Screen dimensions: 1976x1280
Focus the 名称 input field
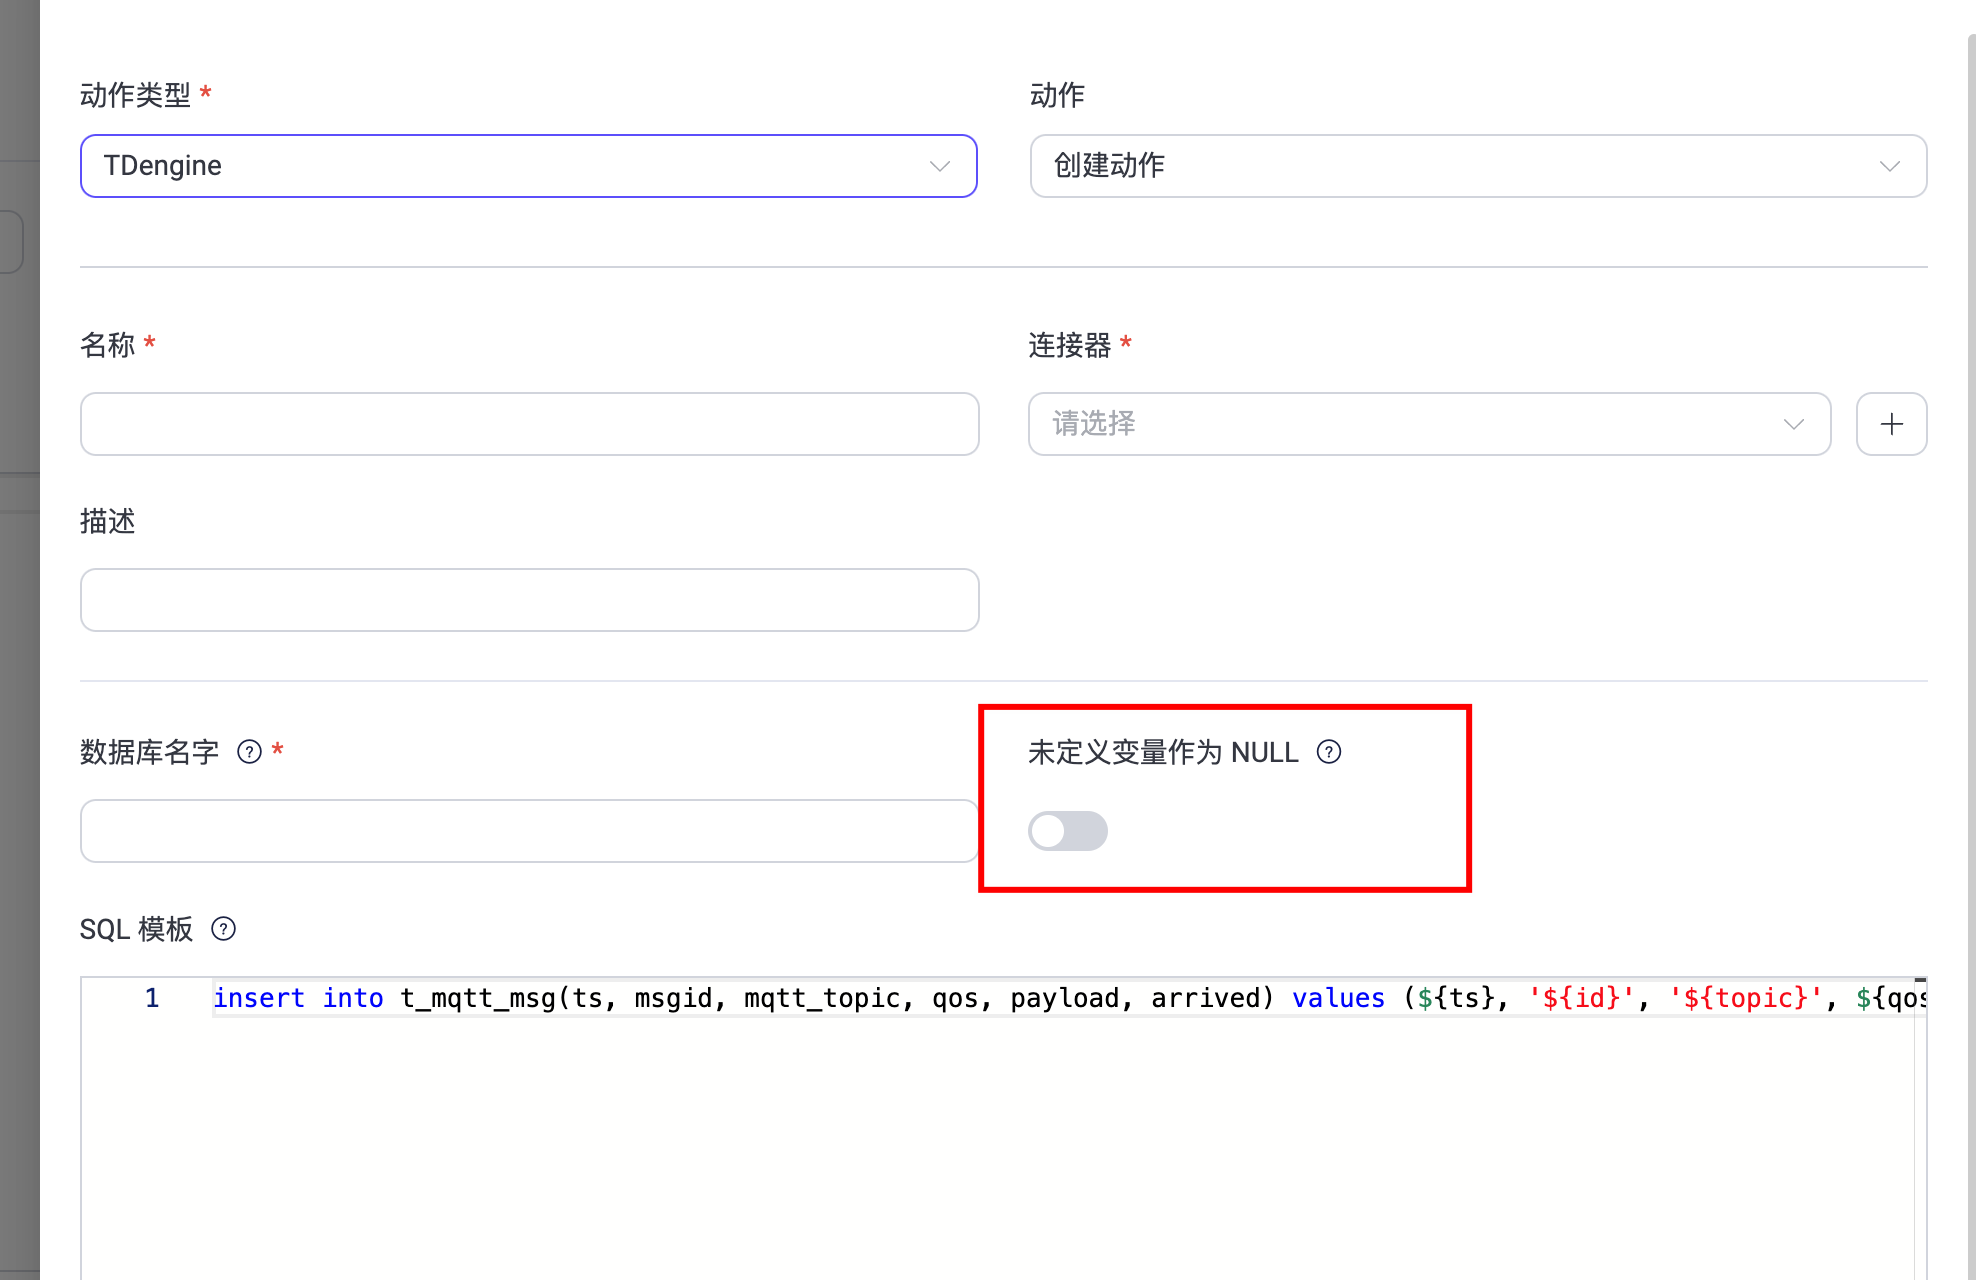point(529,424)
